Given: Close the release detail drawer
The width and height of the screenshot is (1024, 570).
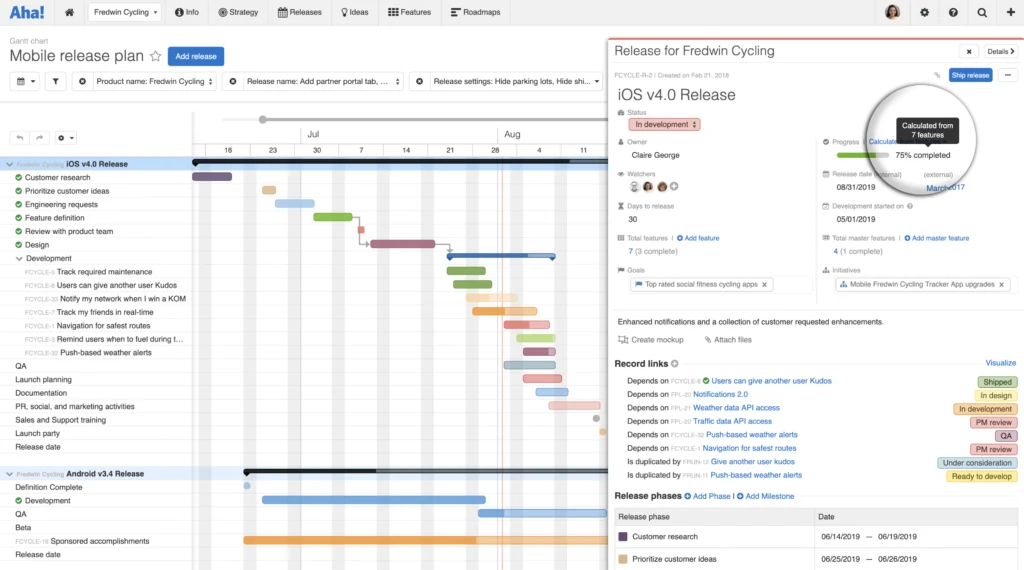Looking at the screenshot, I should pos(968,52).
